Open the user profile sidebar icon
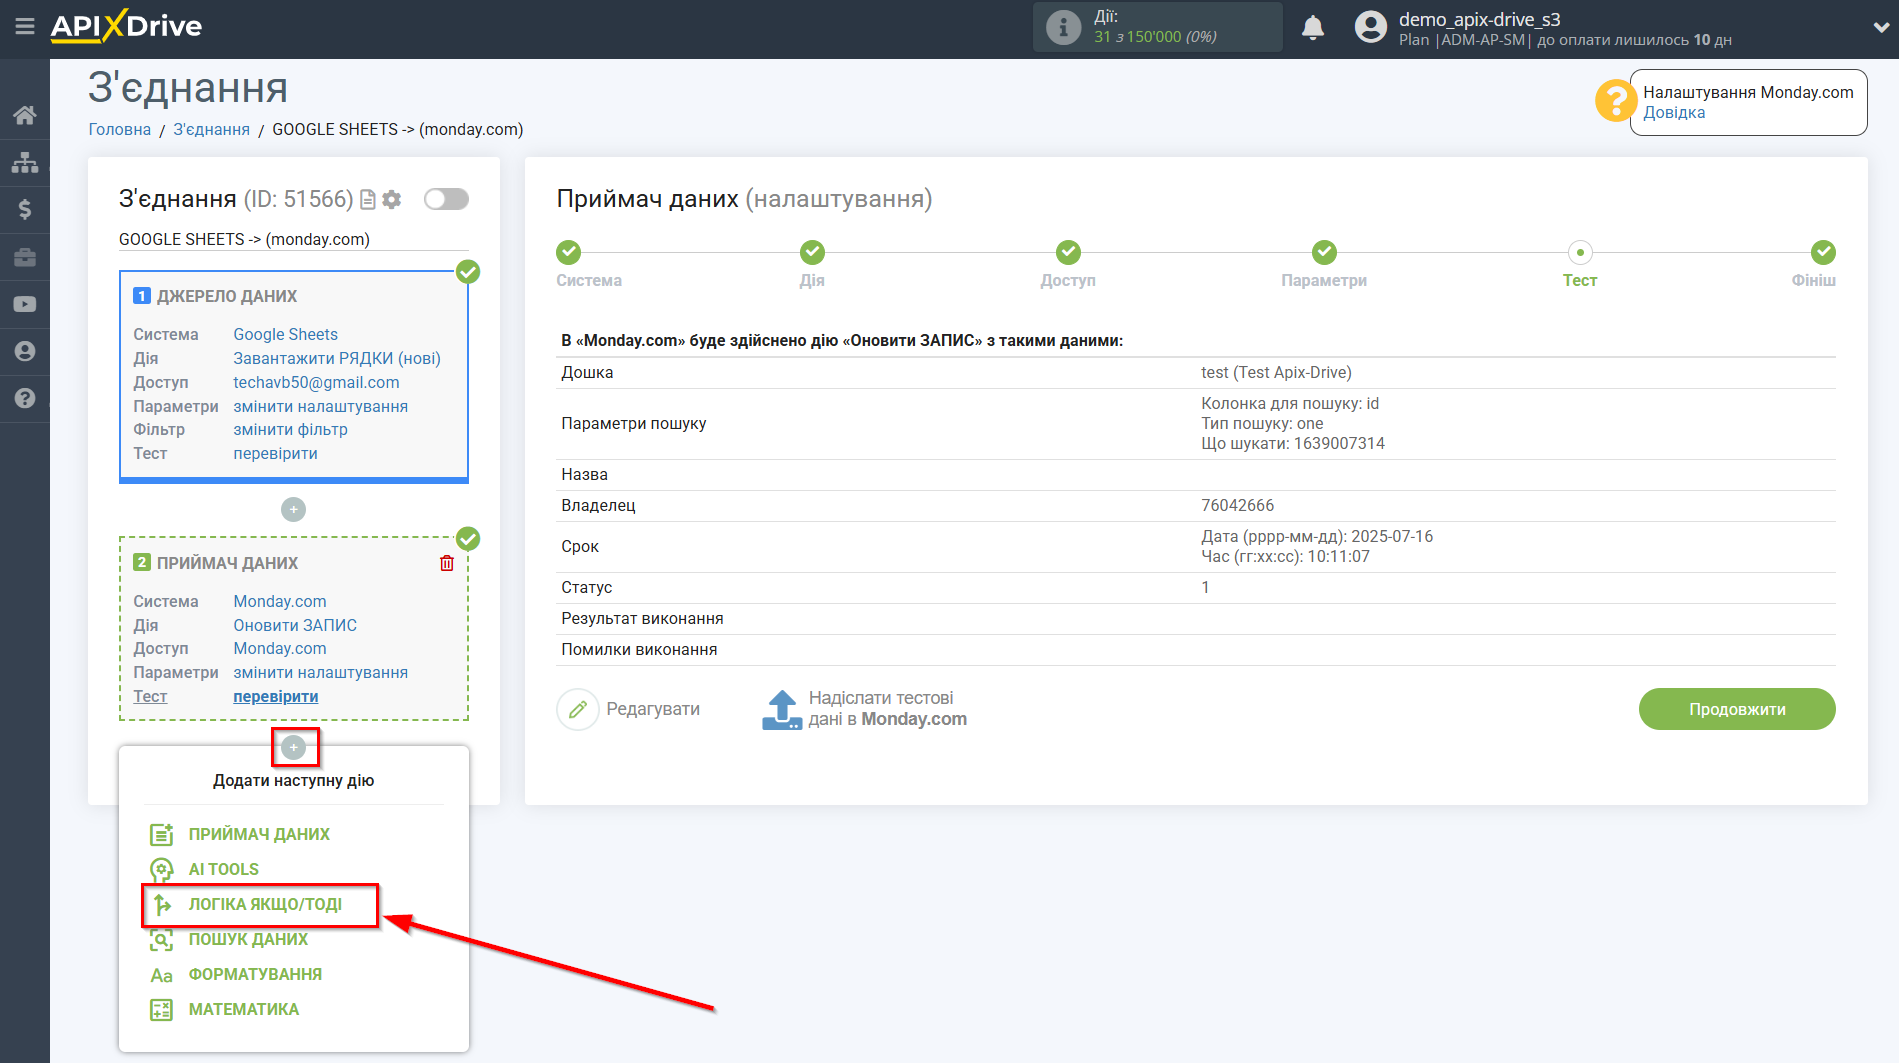 (x=25, y=351)
